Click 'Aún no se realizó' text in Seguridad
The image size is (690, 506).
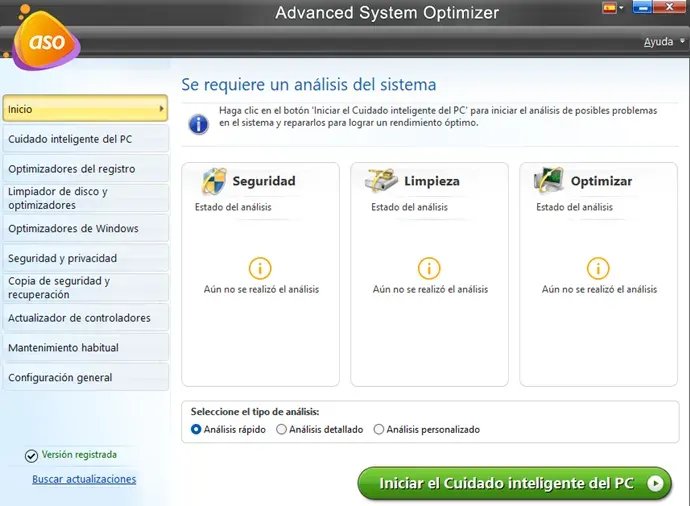coord(261,290)
